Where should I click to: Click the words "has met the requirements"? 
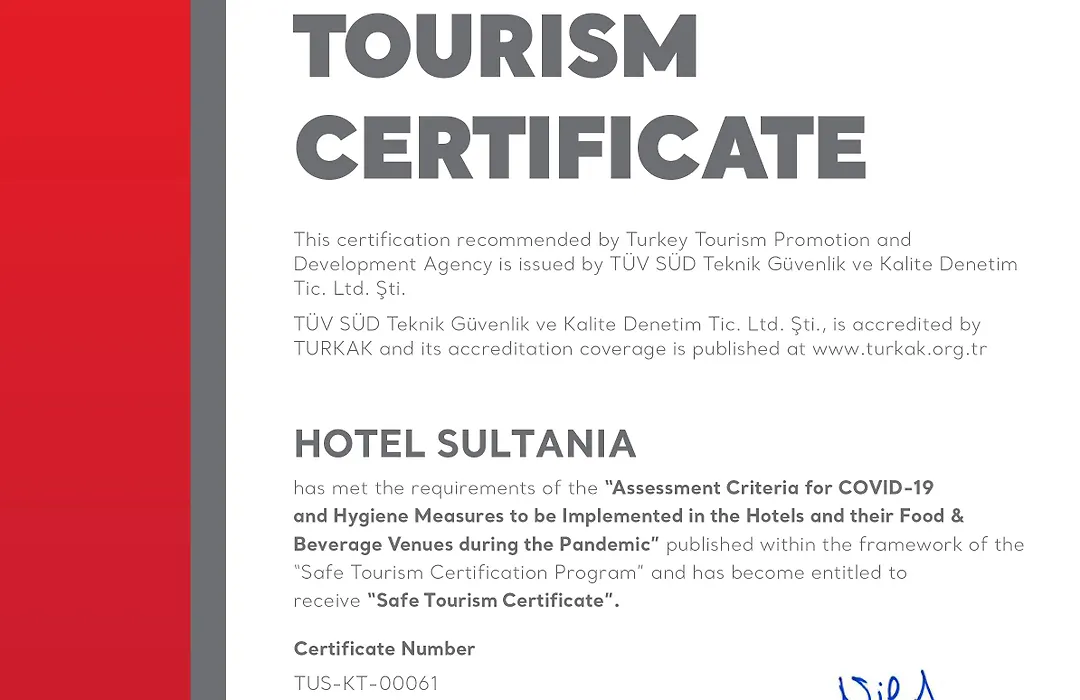coord(414,488)
